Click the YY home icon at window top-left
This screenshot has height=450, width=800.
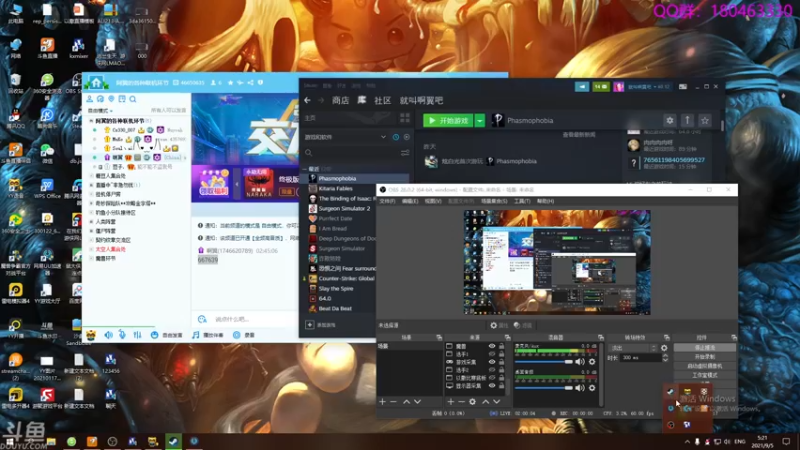(96, 82)
